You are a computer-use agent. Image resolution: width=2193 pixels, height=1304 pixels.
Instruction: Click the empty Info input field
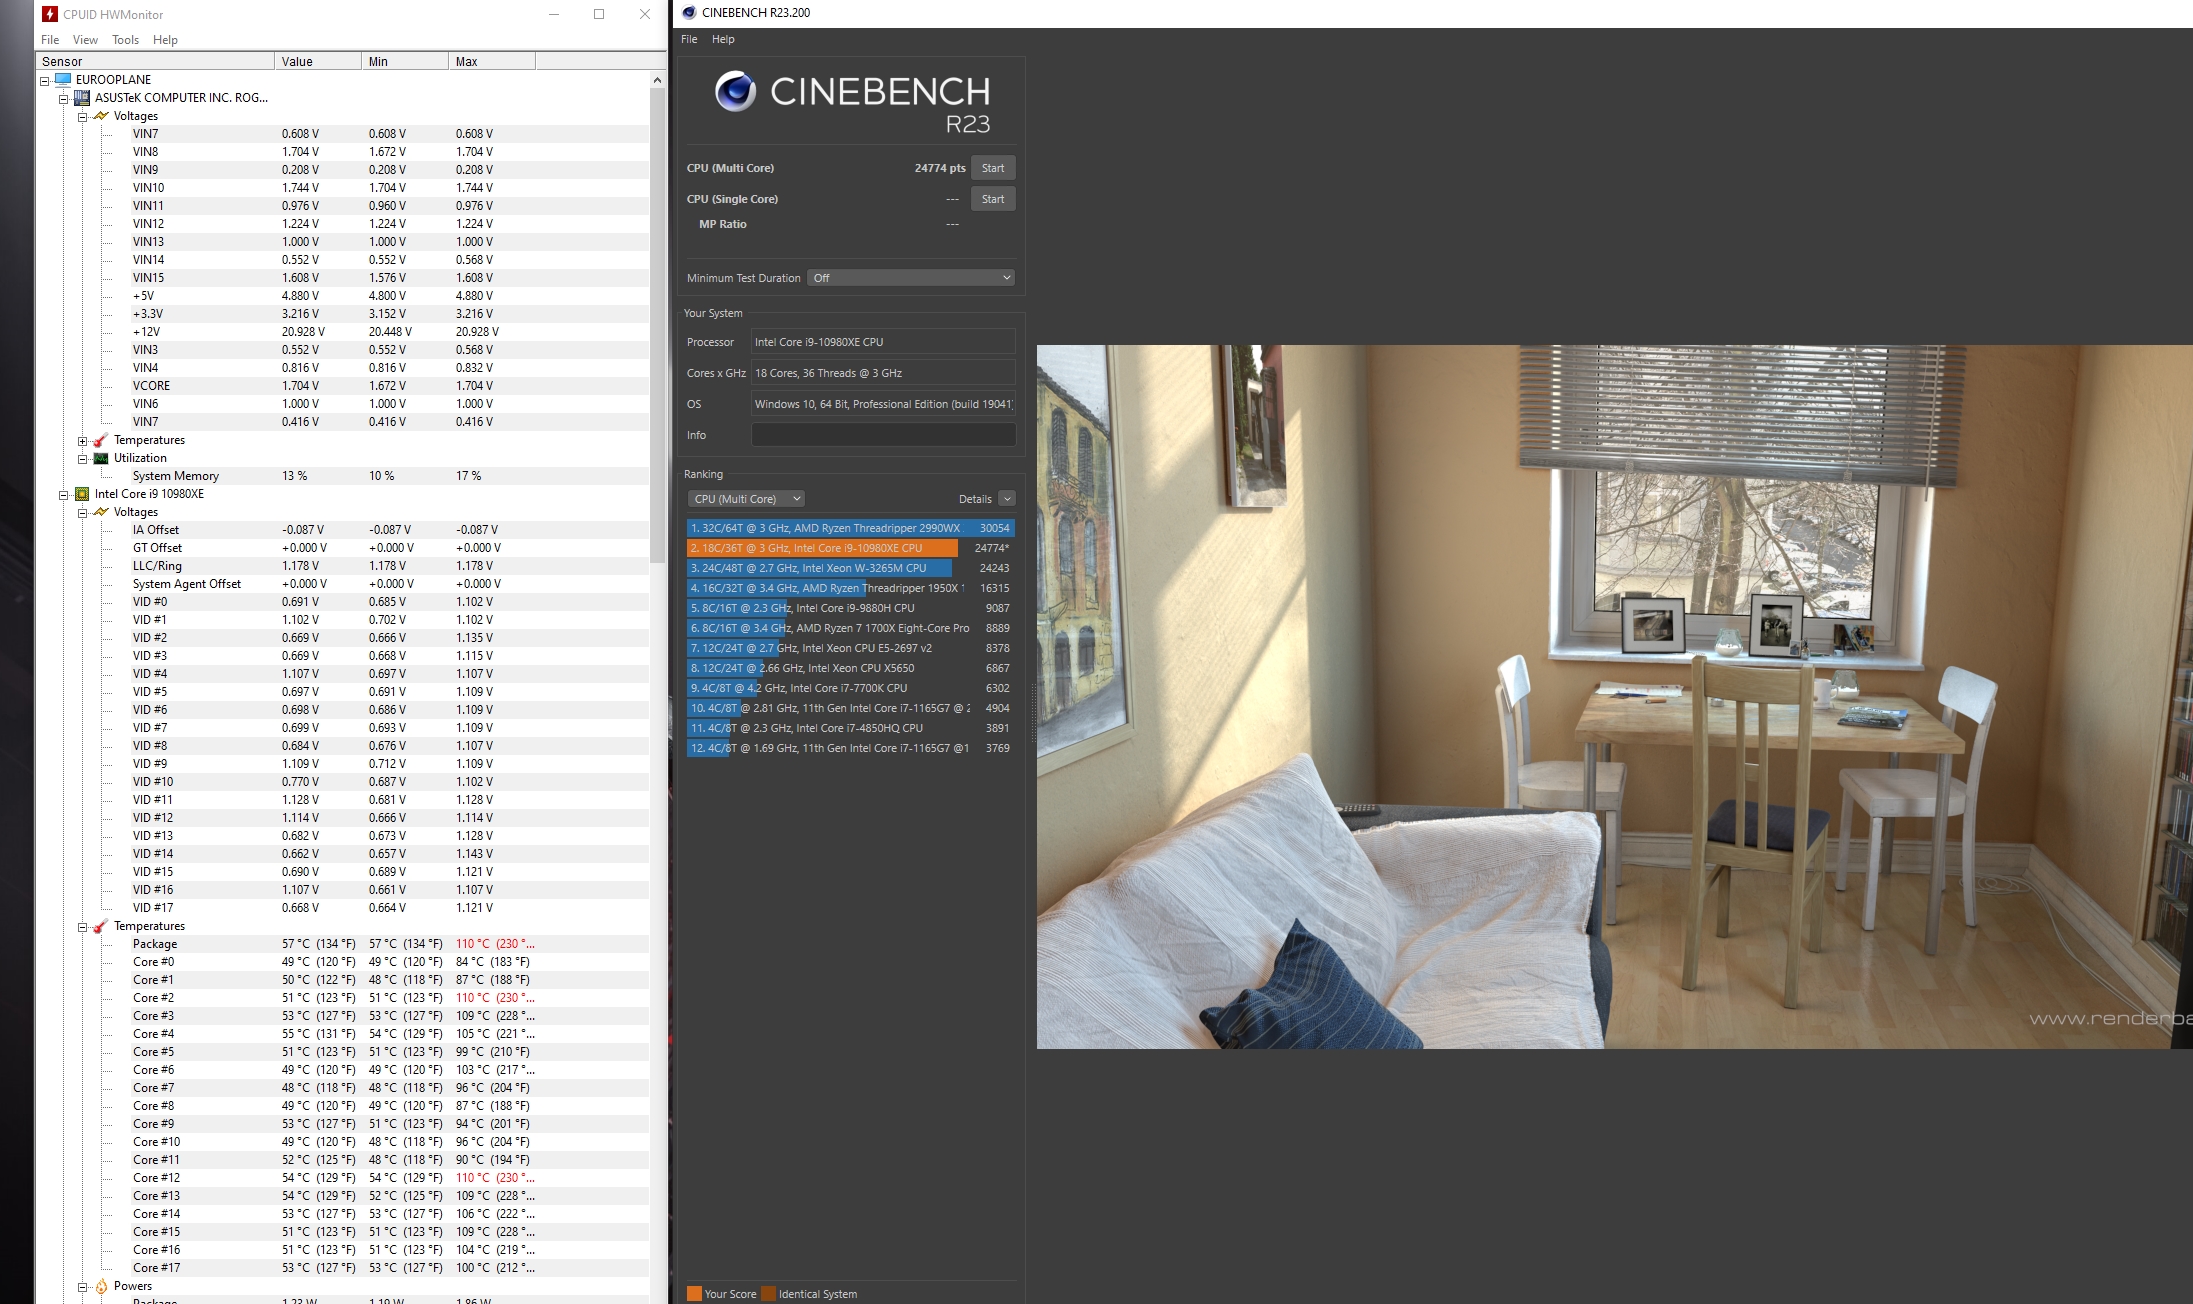pyautogui.click(x=882, y=435)
